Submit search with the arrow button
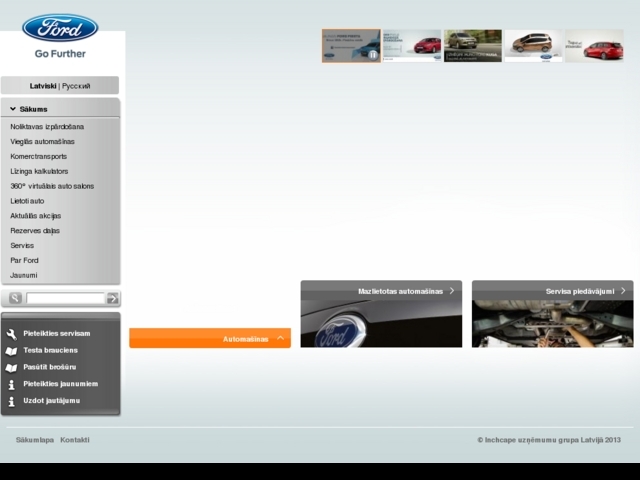 coord(112,298)
